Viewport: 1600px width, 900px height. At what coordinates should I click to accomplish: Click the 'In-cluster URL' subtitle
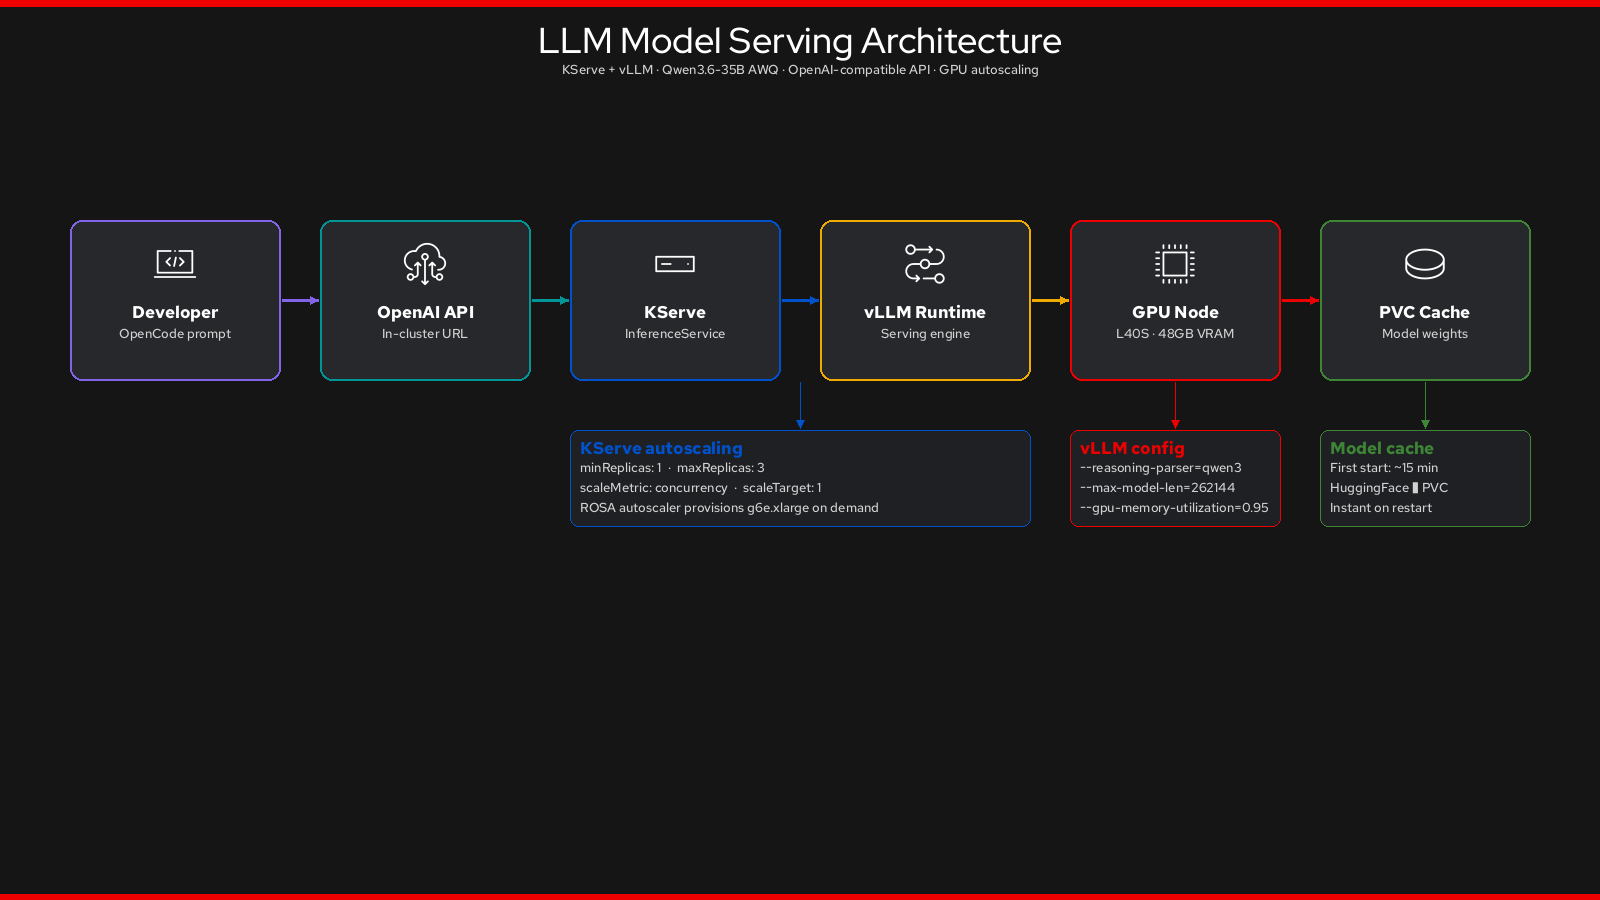[x=425, y=334]
